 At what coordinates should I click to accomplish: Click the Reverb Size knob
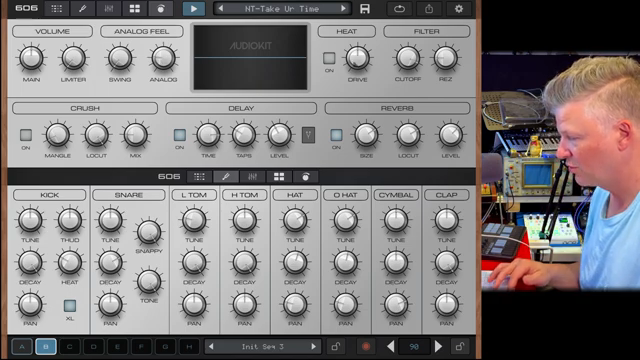pyautogui.click(x=366, y=135)
